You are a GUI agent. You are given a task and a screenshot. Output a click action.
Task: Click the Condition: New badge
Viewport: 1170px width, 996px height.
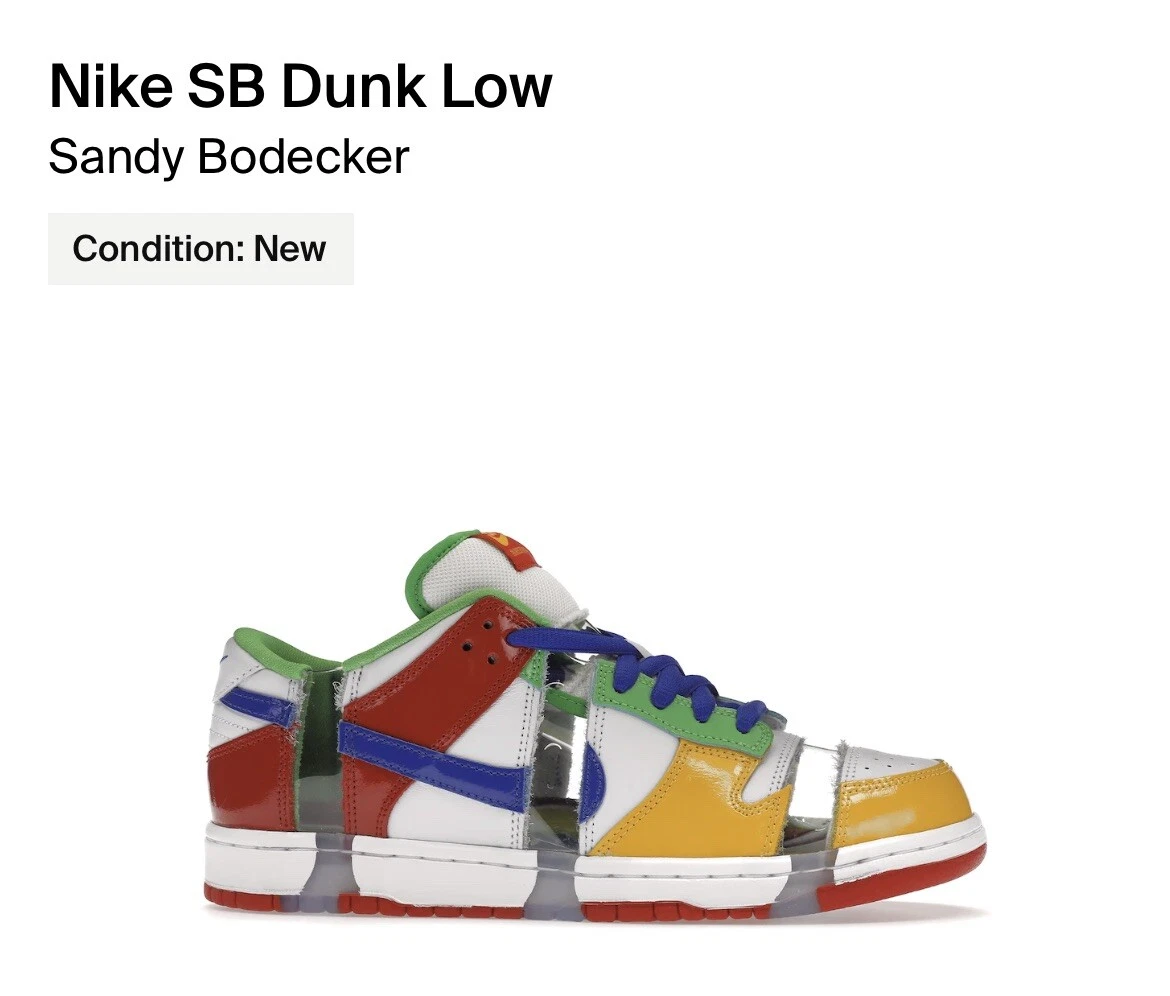tap(201, 248)
